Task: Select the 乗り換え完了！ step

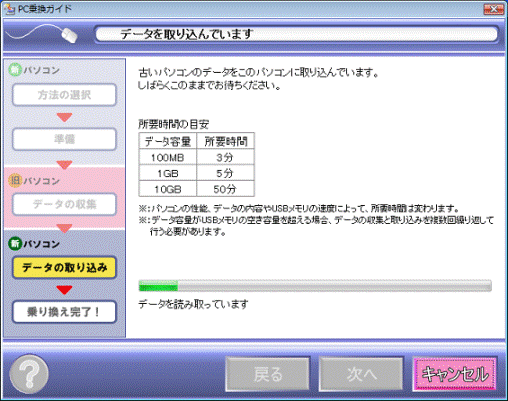Action: pyautogui.click(x=64, y=312)
